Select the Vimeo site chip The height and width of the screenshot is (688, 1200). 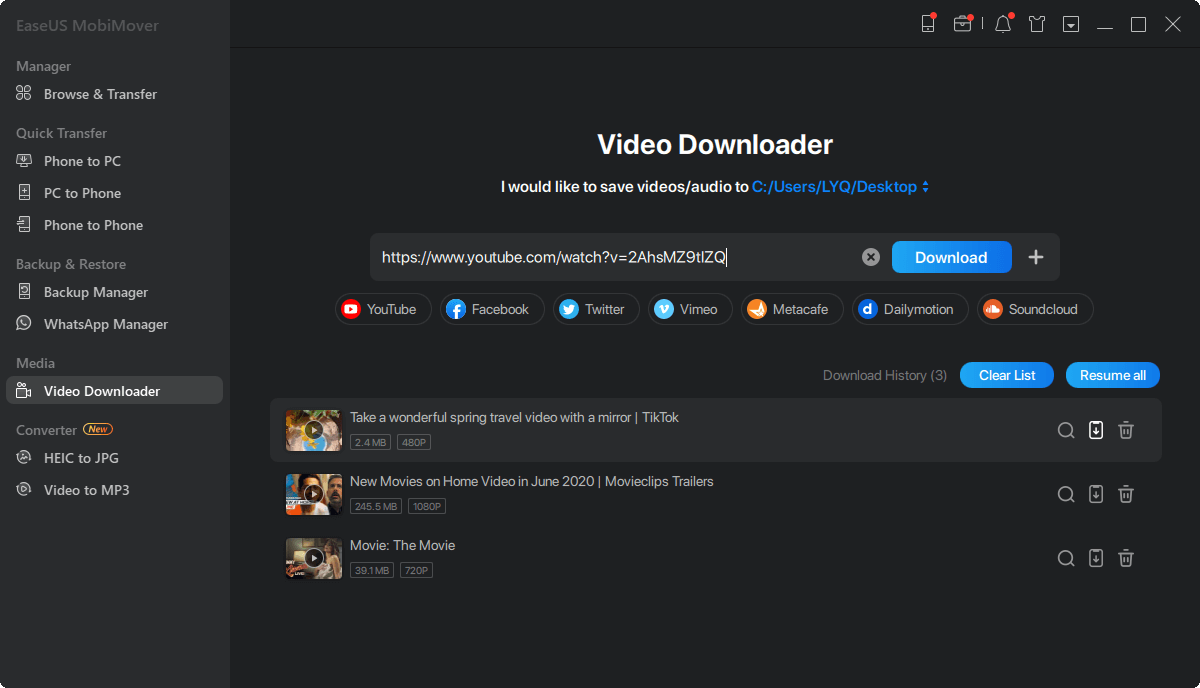(690, 309)
